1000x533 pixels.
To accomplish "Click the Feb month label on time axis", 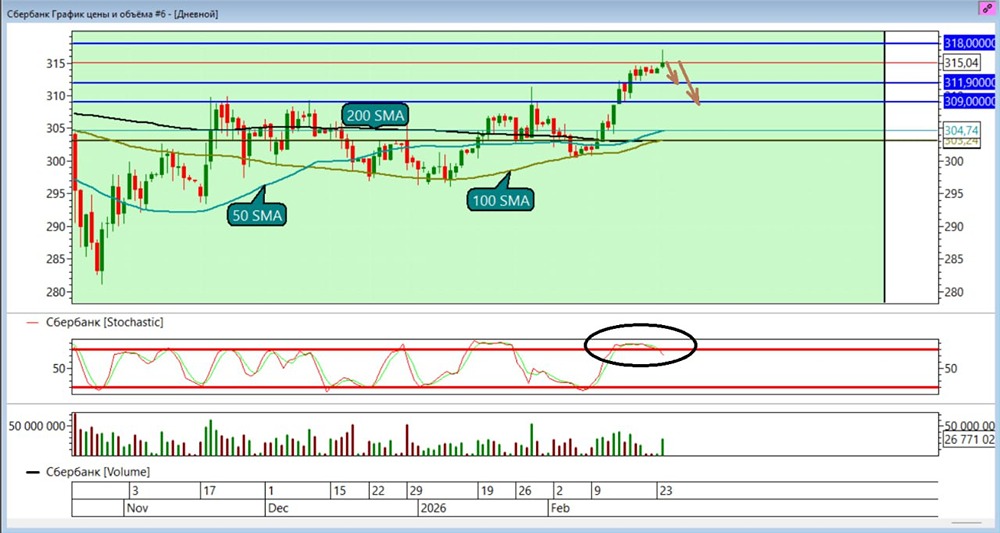I will click(563, 508).
